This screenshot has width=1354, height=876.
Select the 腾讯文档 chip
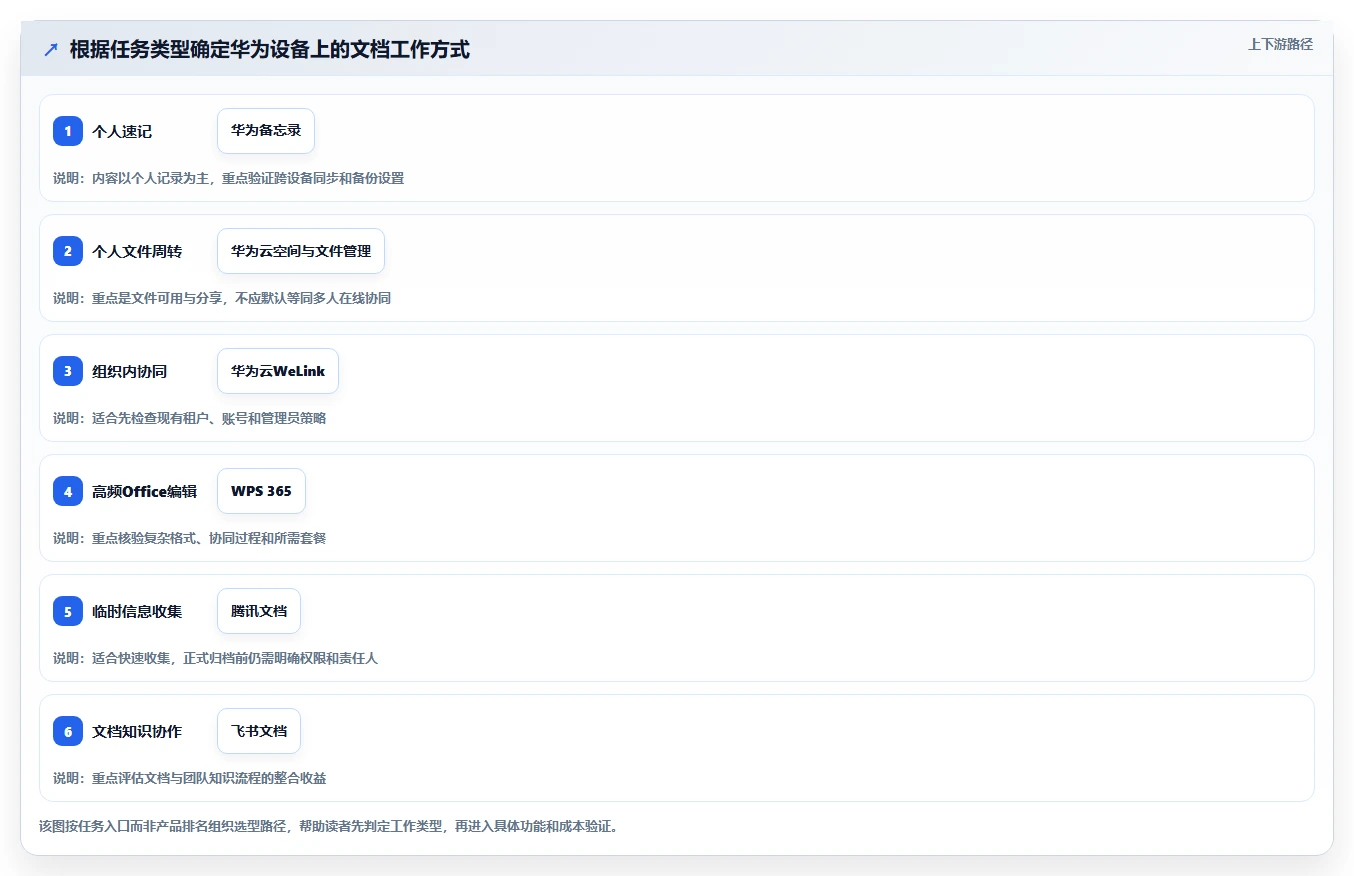[259, 611]
